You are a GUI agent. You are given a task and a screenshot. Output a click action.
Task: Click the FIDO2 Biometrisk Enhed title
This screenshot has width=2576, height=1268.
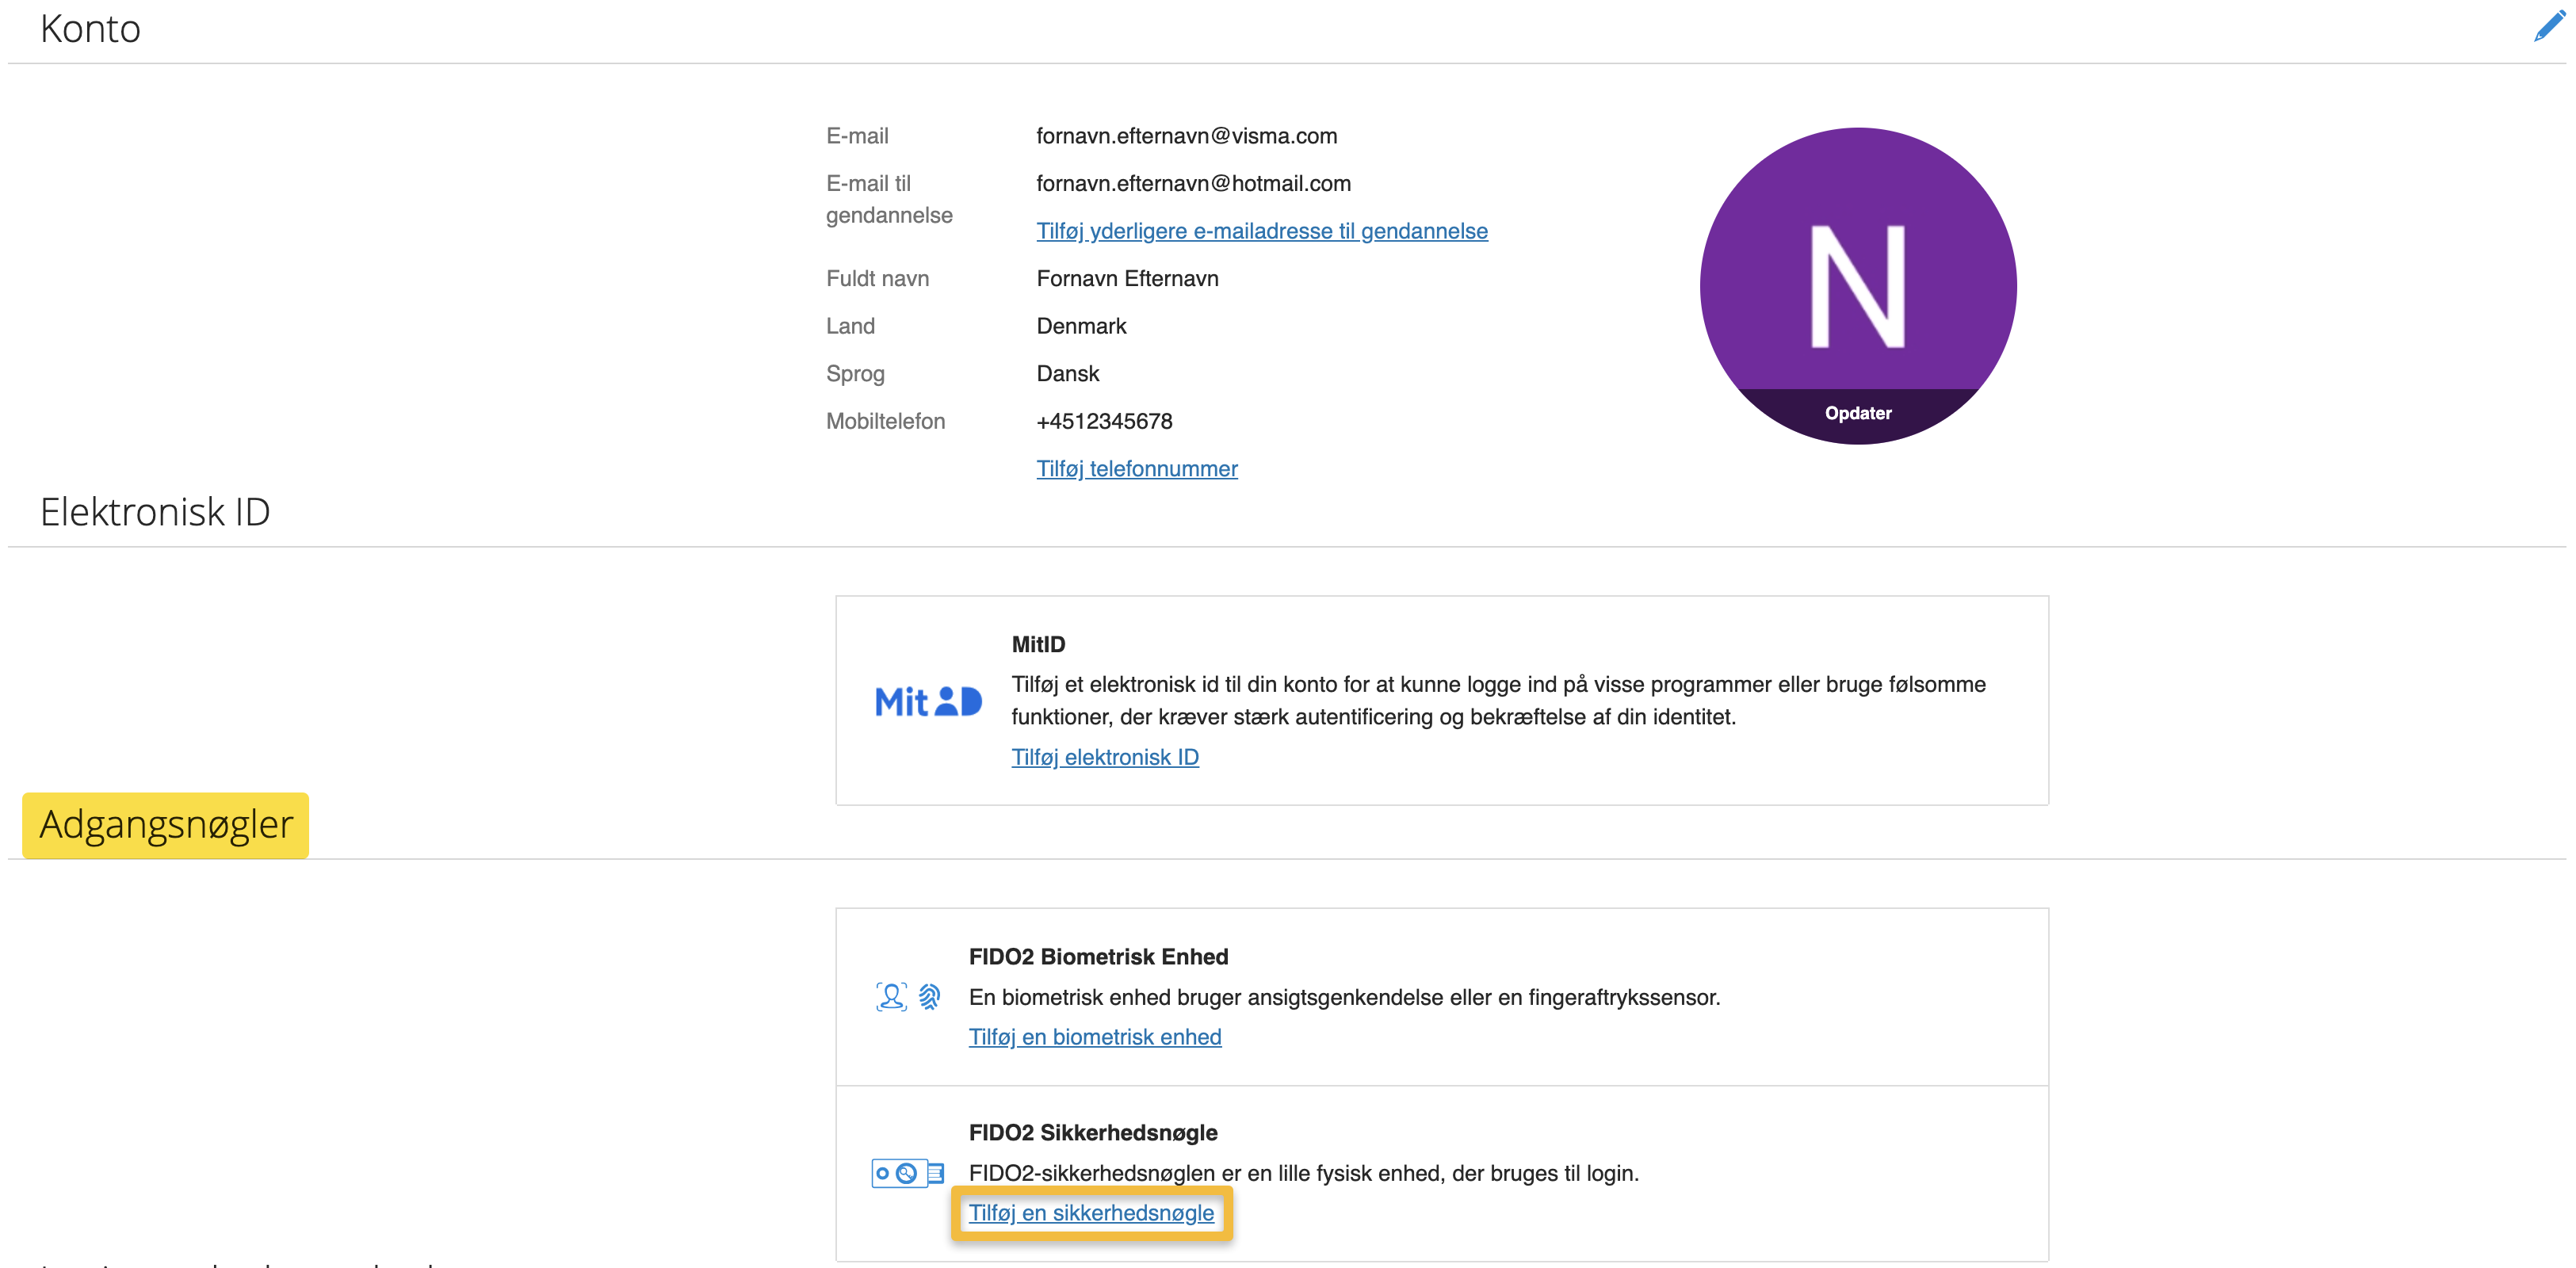[x=1097, y=957]
